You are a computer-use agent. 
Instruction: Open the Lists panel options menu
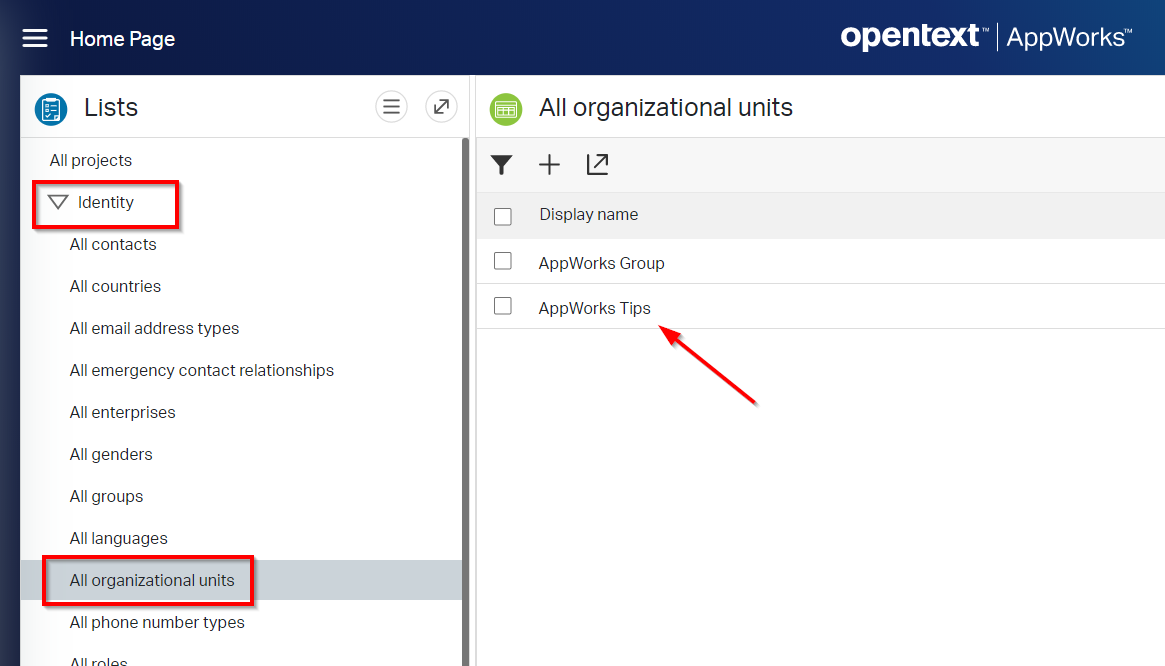click(392, 107)
